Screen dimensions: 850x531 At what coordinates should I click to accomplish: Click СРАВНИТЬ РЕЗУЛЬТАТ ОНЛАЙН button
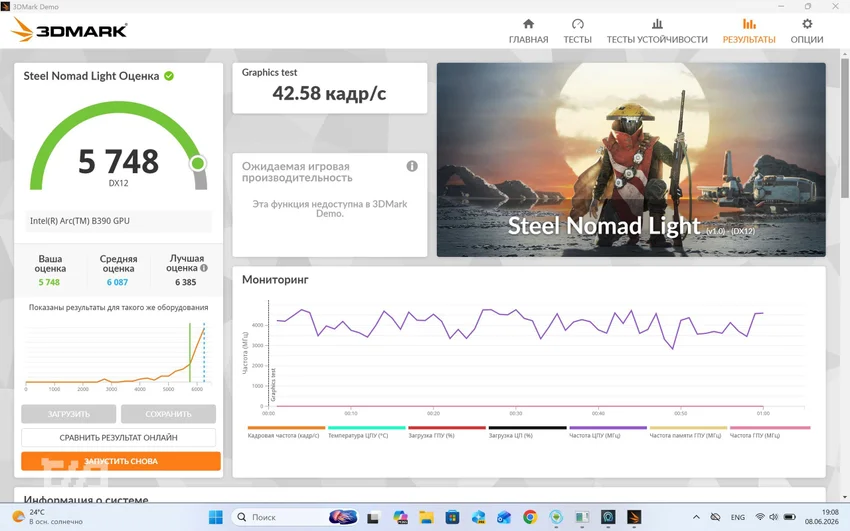[118, 437]
